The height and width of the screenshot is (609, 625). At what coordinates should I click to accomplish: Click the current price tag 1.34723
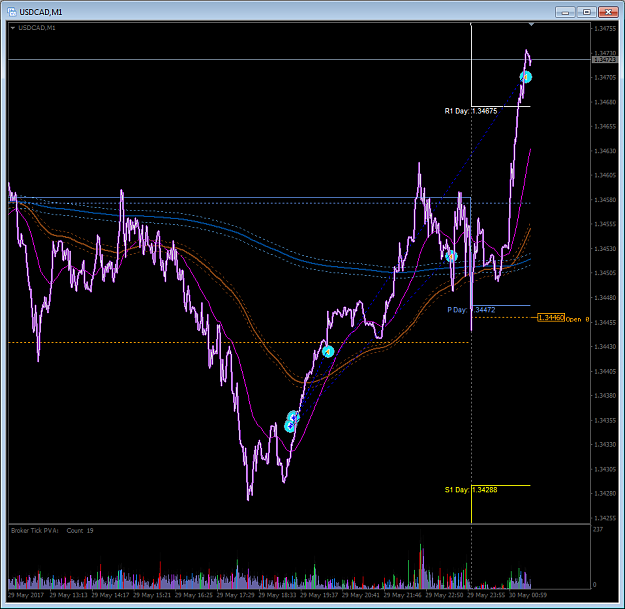click(x=605, y=60)
